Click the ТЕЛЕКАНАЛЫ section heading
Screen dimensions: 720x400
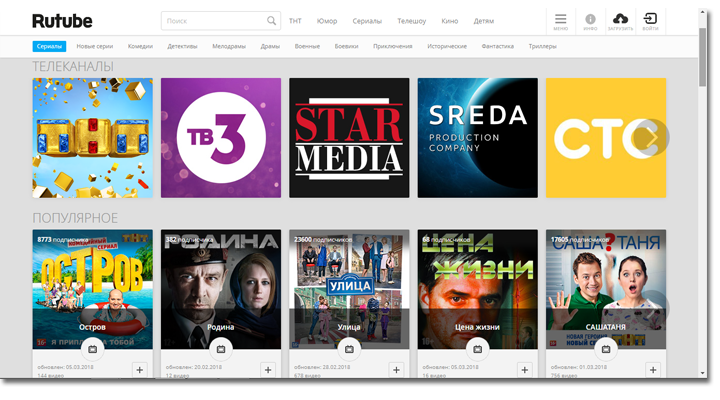tap(73, 67)
